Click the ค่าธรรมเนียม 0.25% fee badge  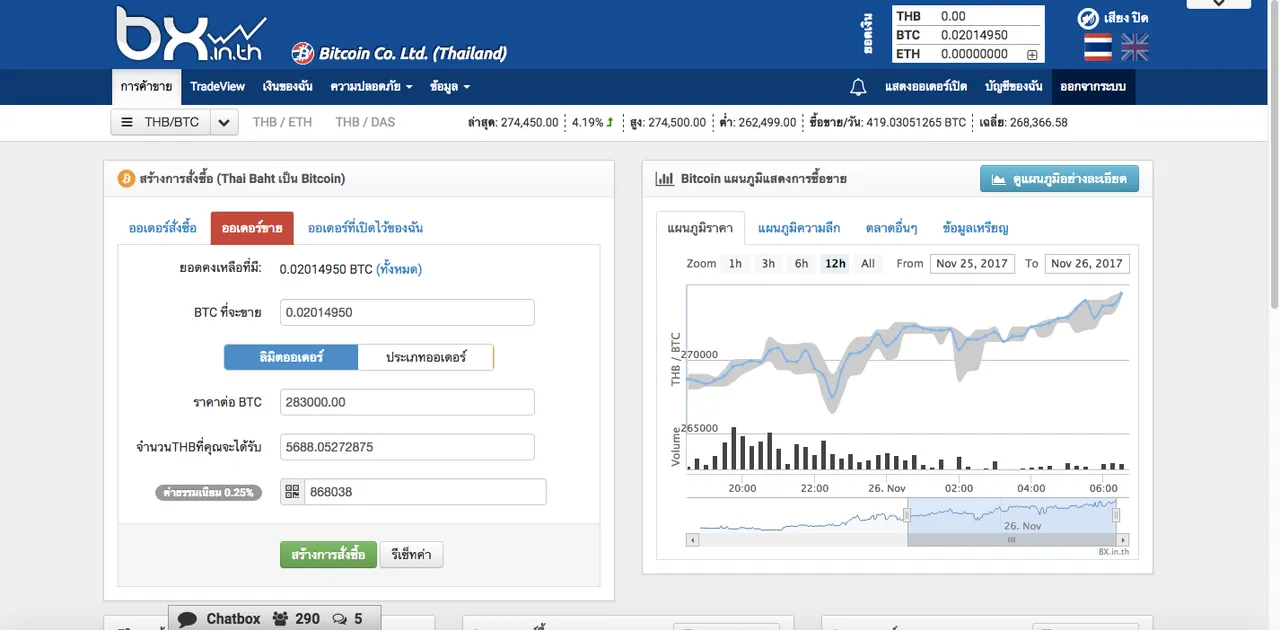point(209,492)
